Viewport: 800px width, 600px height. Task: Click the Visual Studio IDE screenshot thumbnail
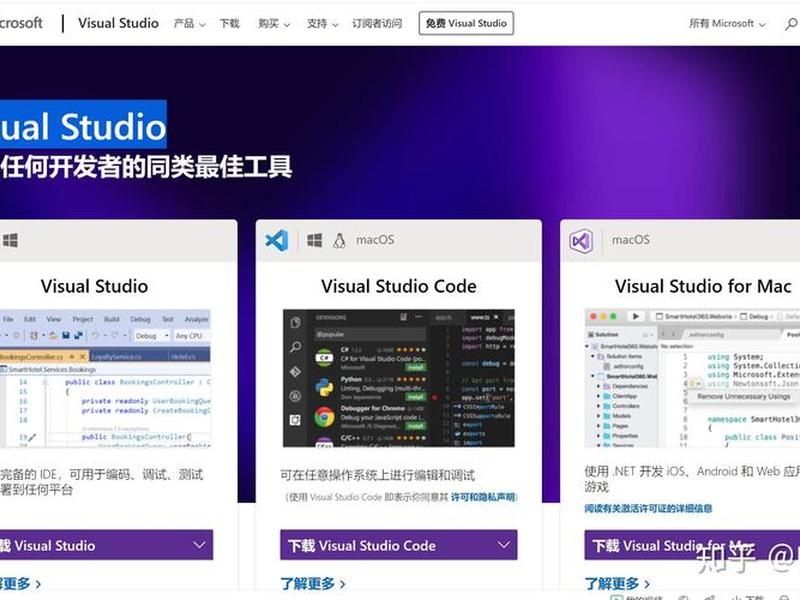coord(105,378)
